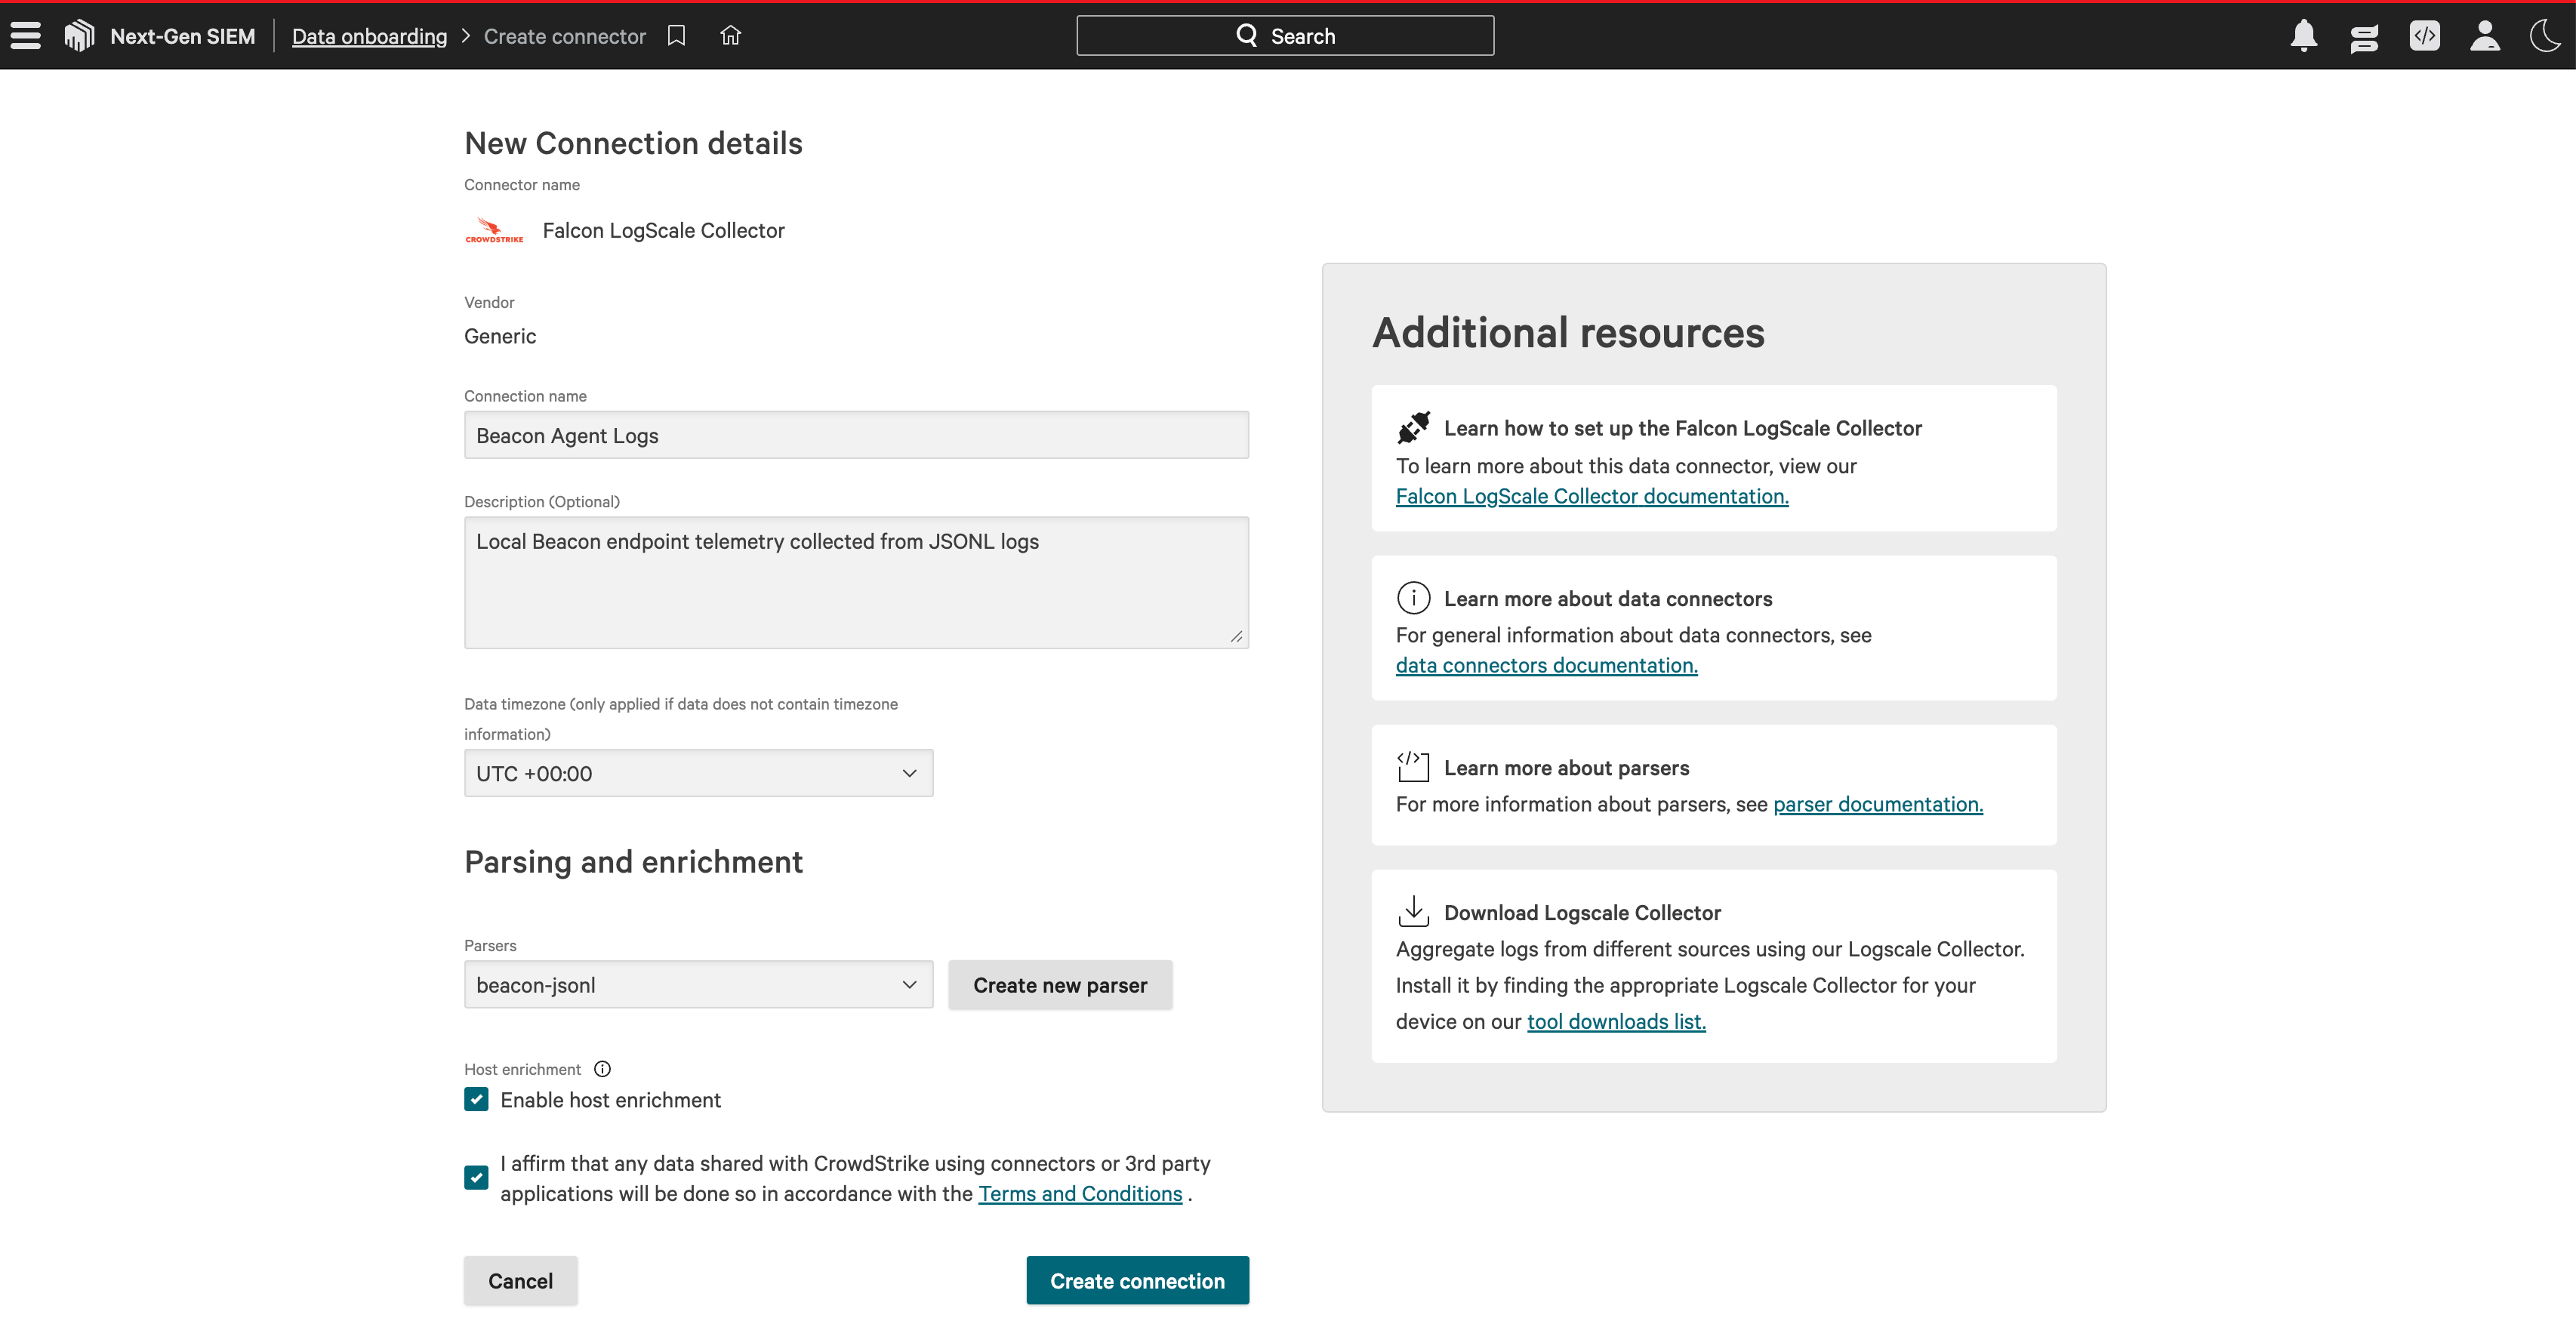Uncheck Enable host enrichment
The height and width of the screenshot is (1318, 2576).
tap(476, 1100)
